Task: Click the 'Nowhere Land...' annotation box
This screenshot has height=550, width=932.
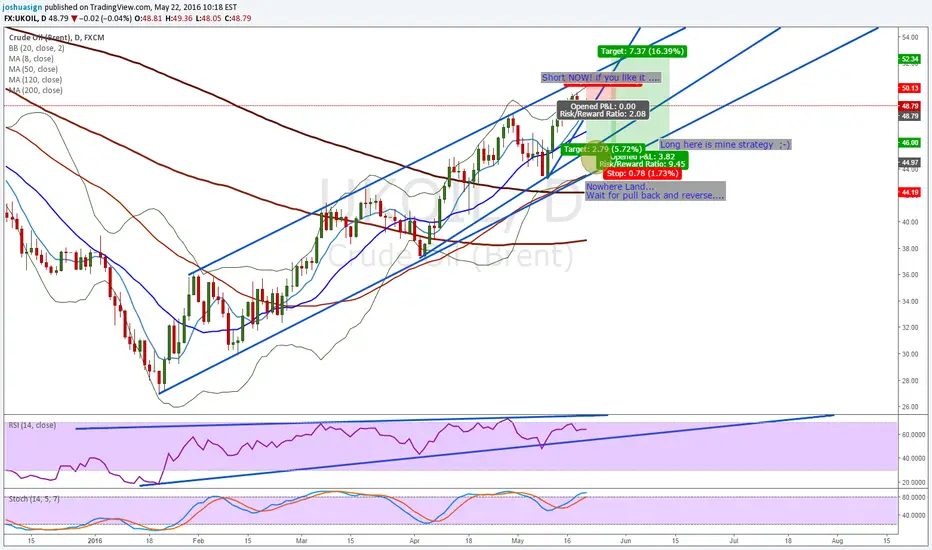Action: [655, 191]
